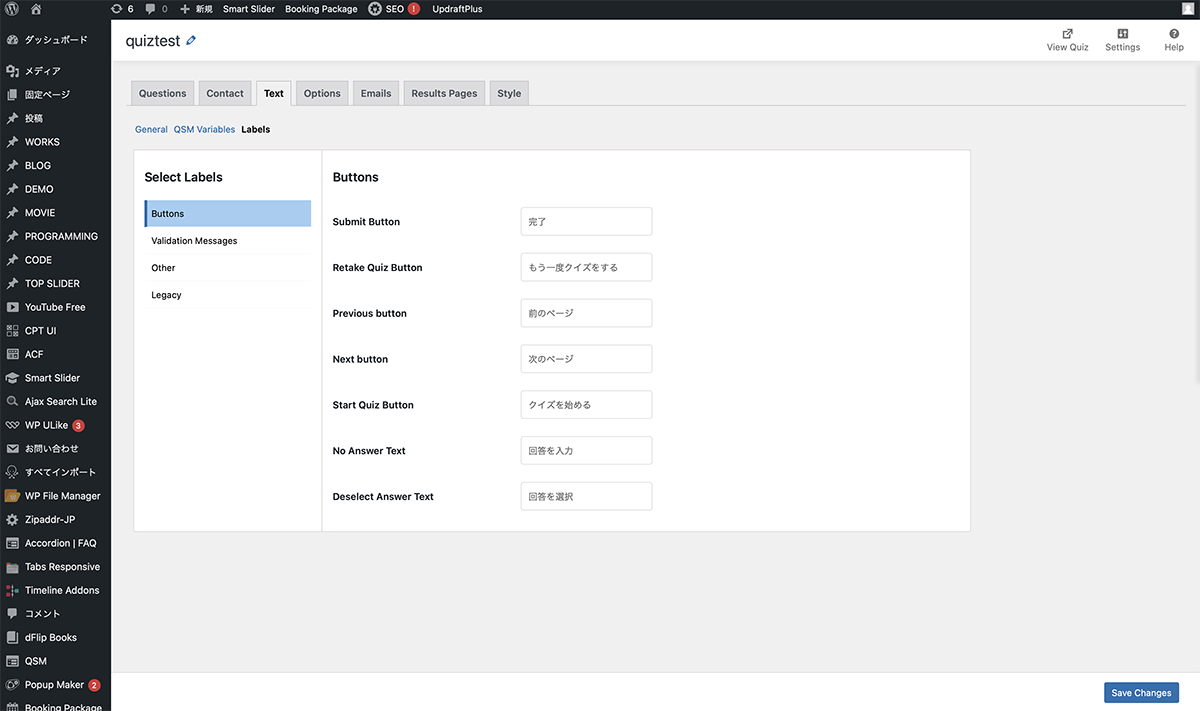Open the Results Pages tab
The height and width of the screenshot is (711, 1200).
click(x=444, y=93)
